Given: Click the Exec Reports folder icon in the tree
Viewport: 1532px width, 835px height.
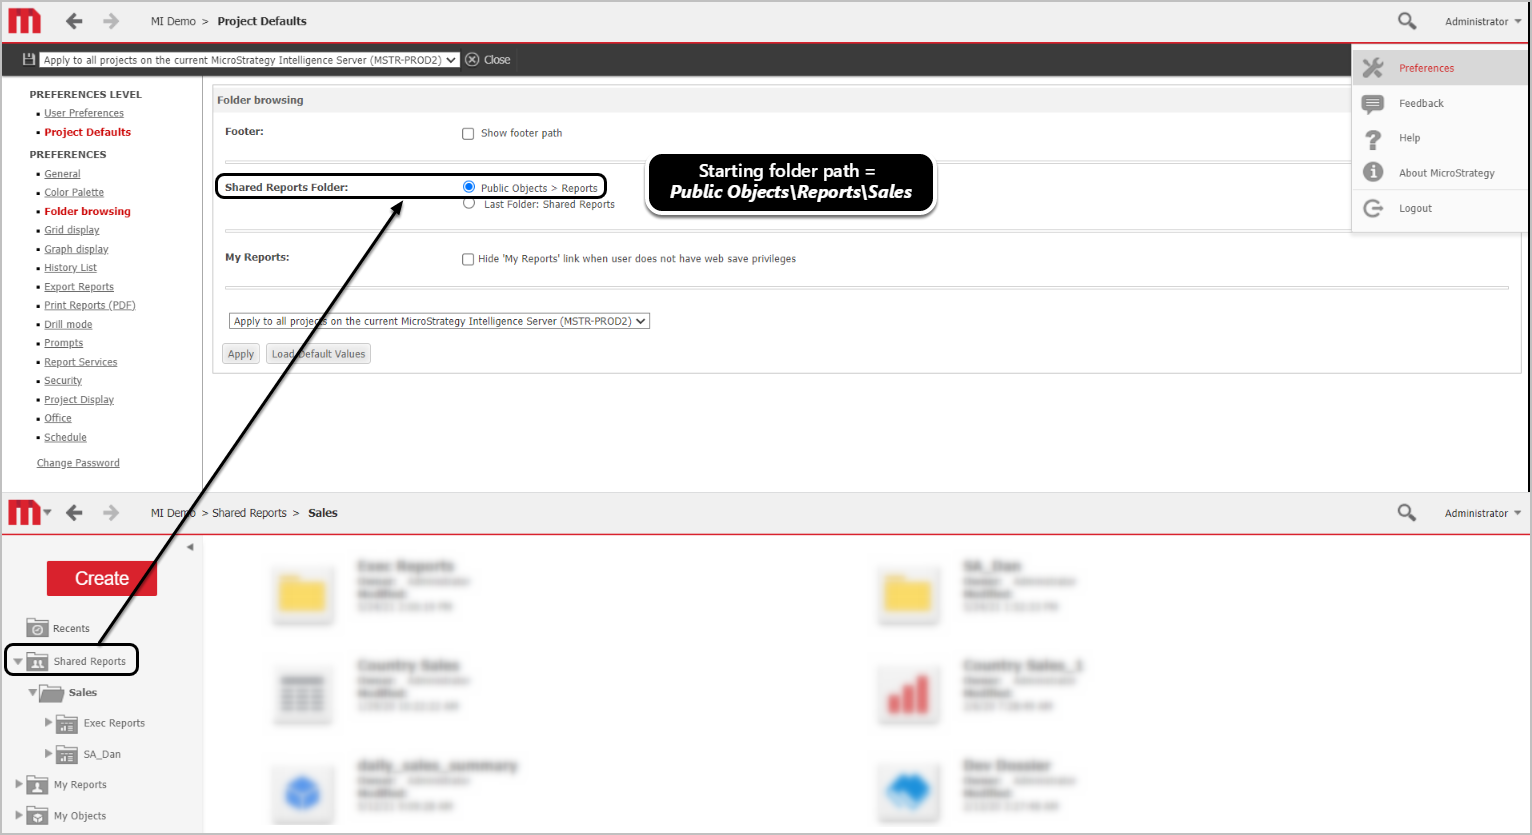Looking at the screenshot, I should pos(67,723).
